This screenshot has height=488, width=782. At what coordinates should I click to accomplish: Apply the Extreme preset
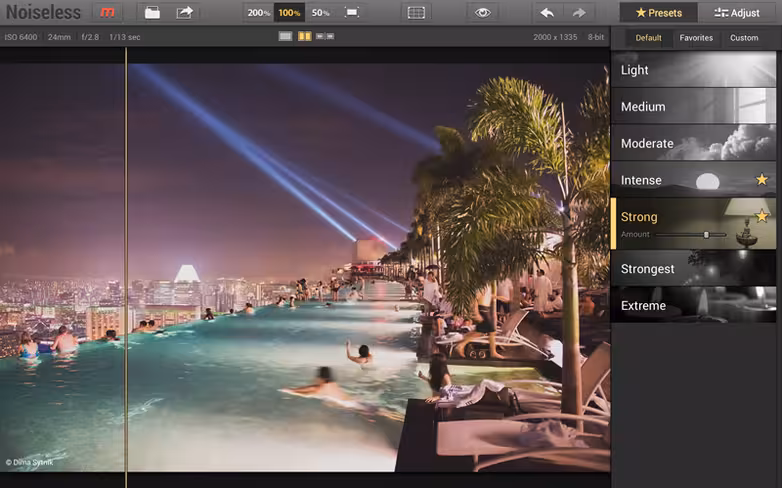click(x=694, y=305)
